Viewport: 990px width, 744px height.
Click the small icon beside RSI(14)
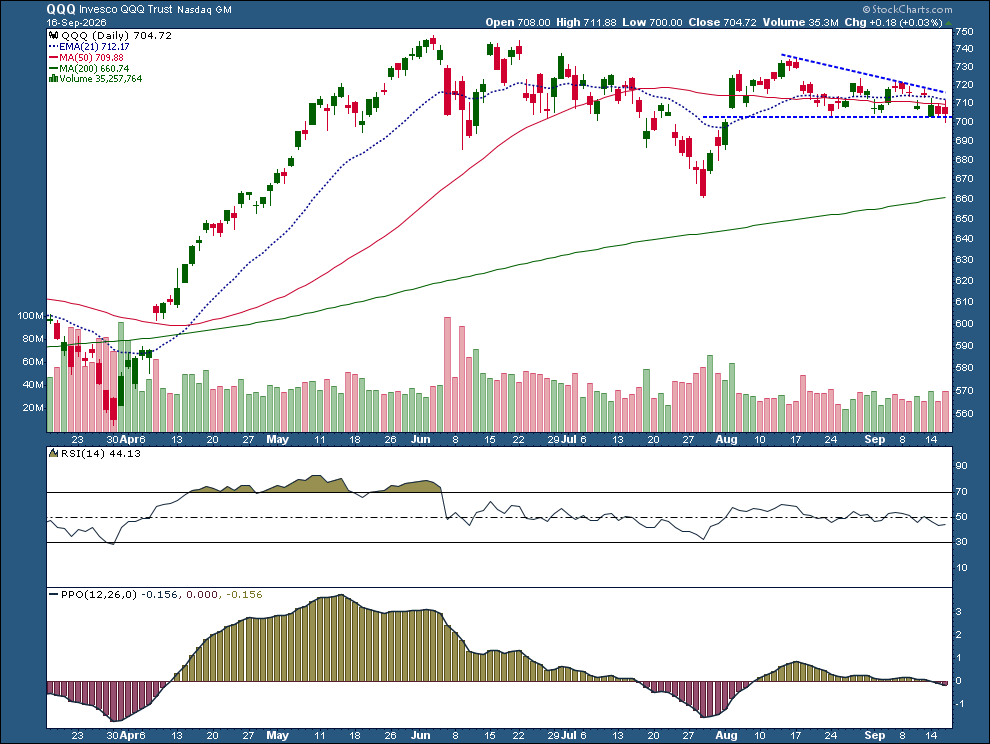(x=53, y=453)
